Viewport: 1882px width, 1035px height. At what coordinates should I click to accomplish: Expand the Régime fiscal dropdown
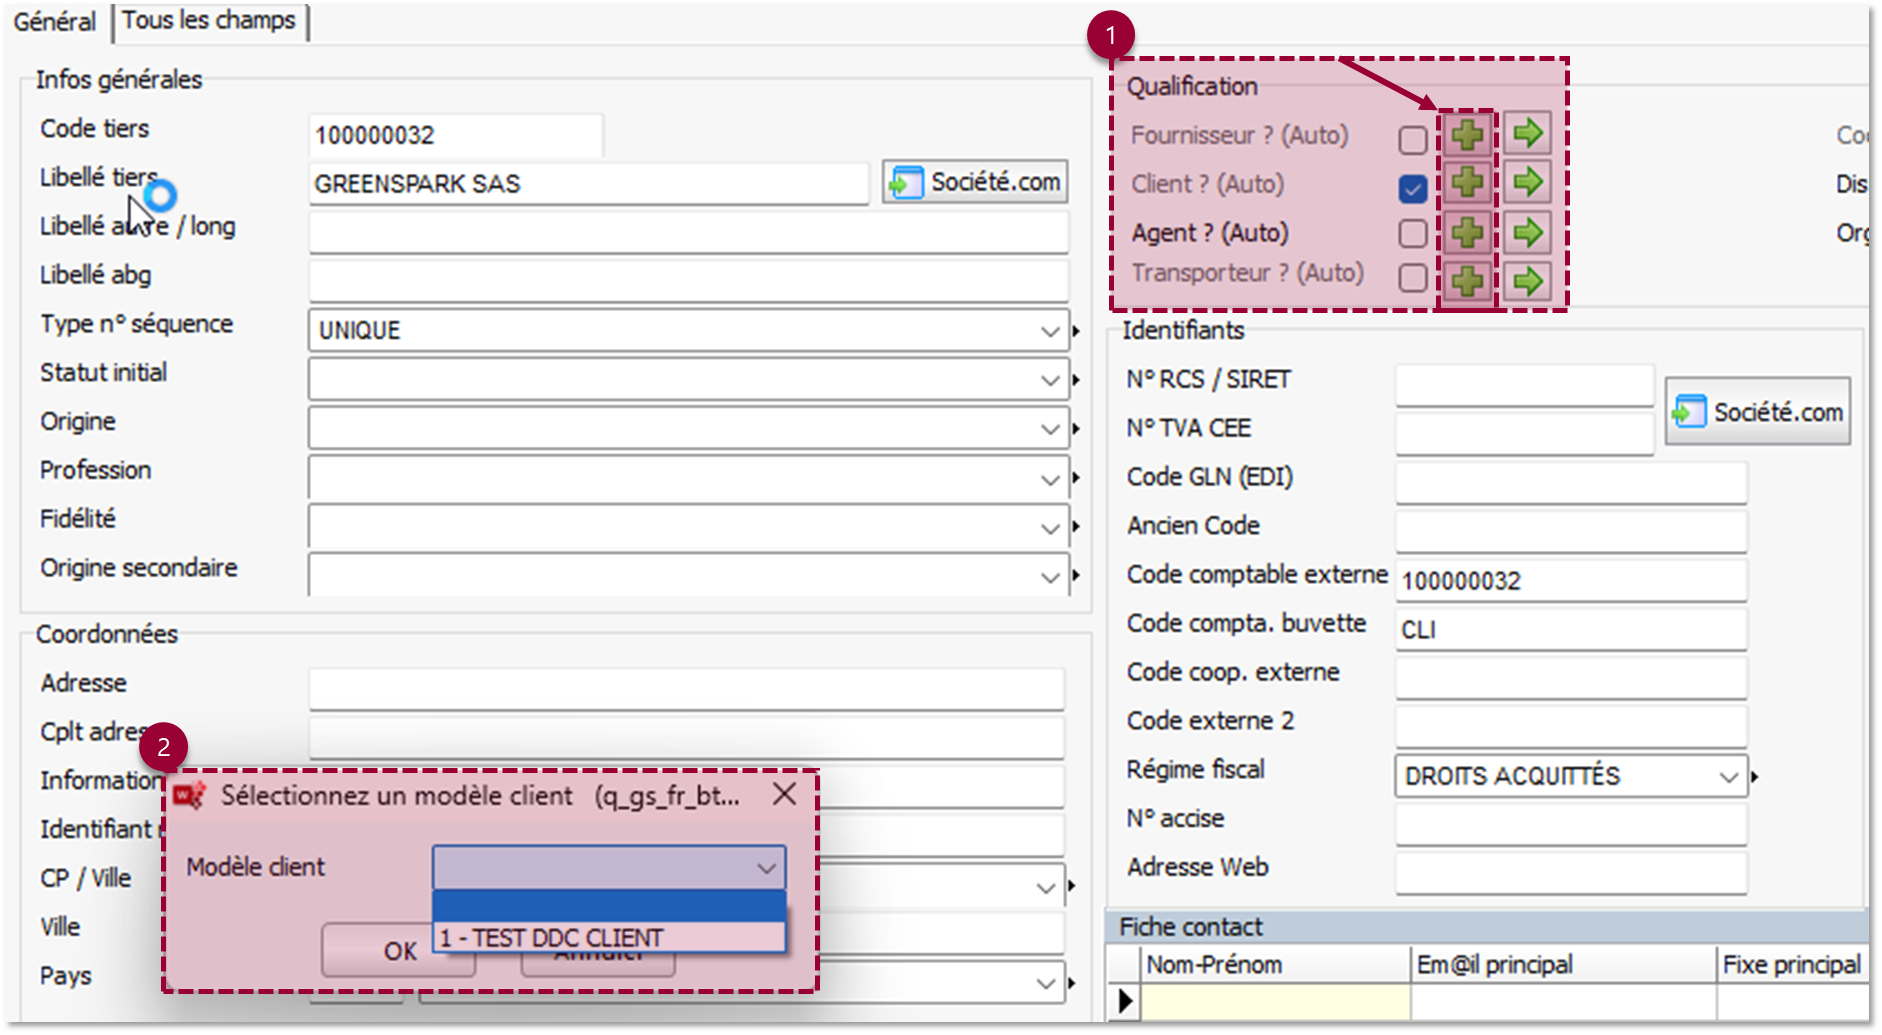click(1728, 777)
